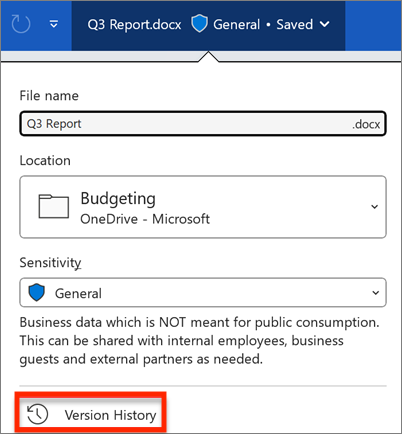
Task: Click the Q3 Report file name field
Action: click(203, 124)
